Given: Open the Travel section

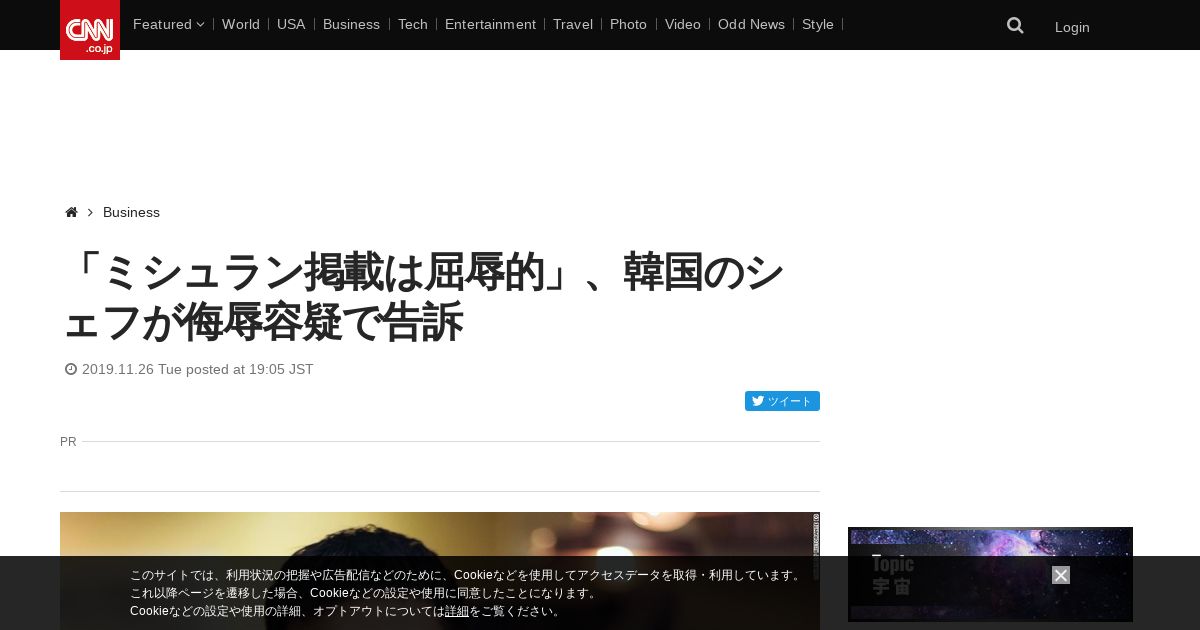Looking at the screenshot, I should click(573, 24).
